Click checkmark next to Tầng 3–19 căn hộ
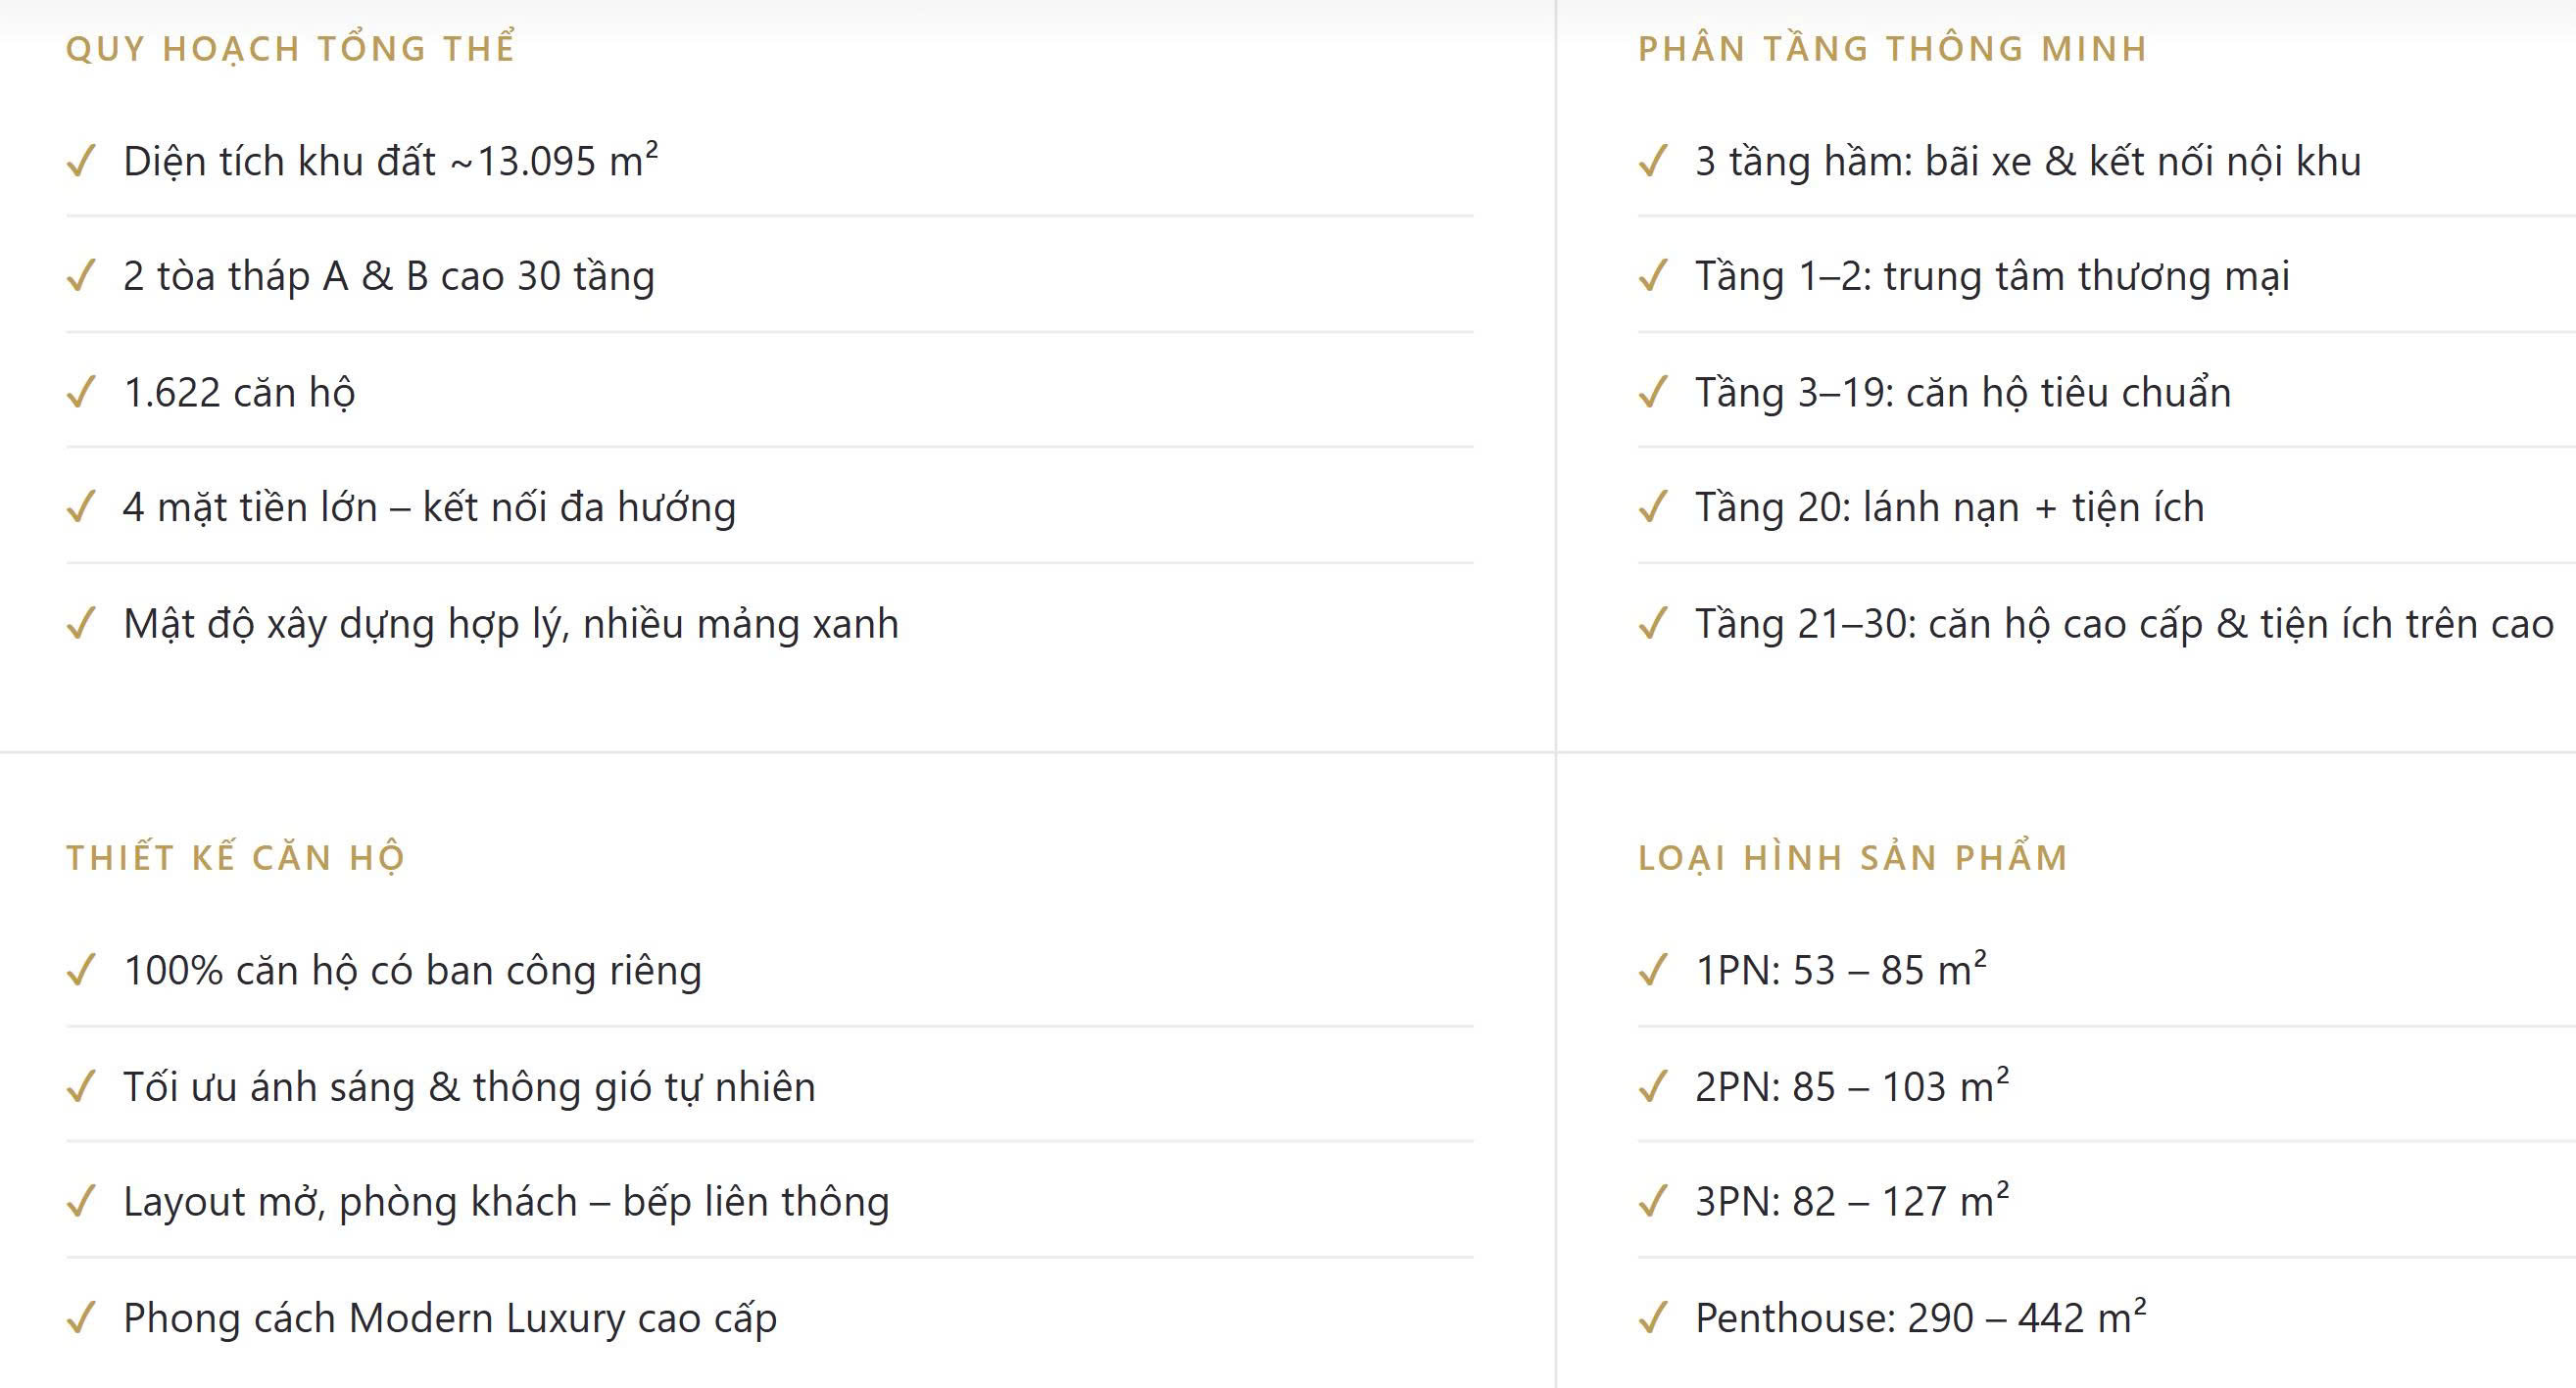Viewport: 2576px width, 1388px height. (x=1653, y=392)
